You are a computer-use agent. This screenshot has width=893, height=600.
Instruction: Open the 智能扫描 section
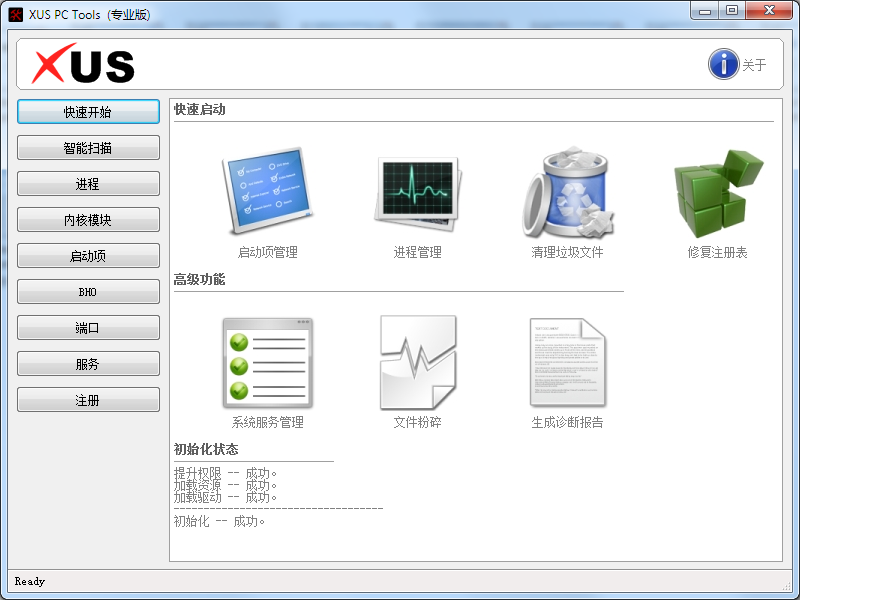tap(88, 147)
